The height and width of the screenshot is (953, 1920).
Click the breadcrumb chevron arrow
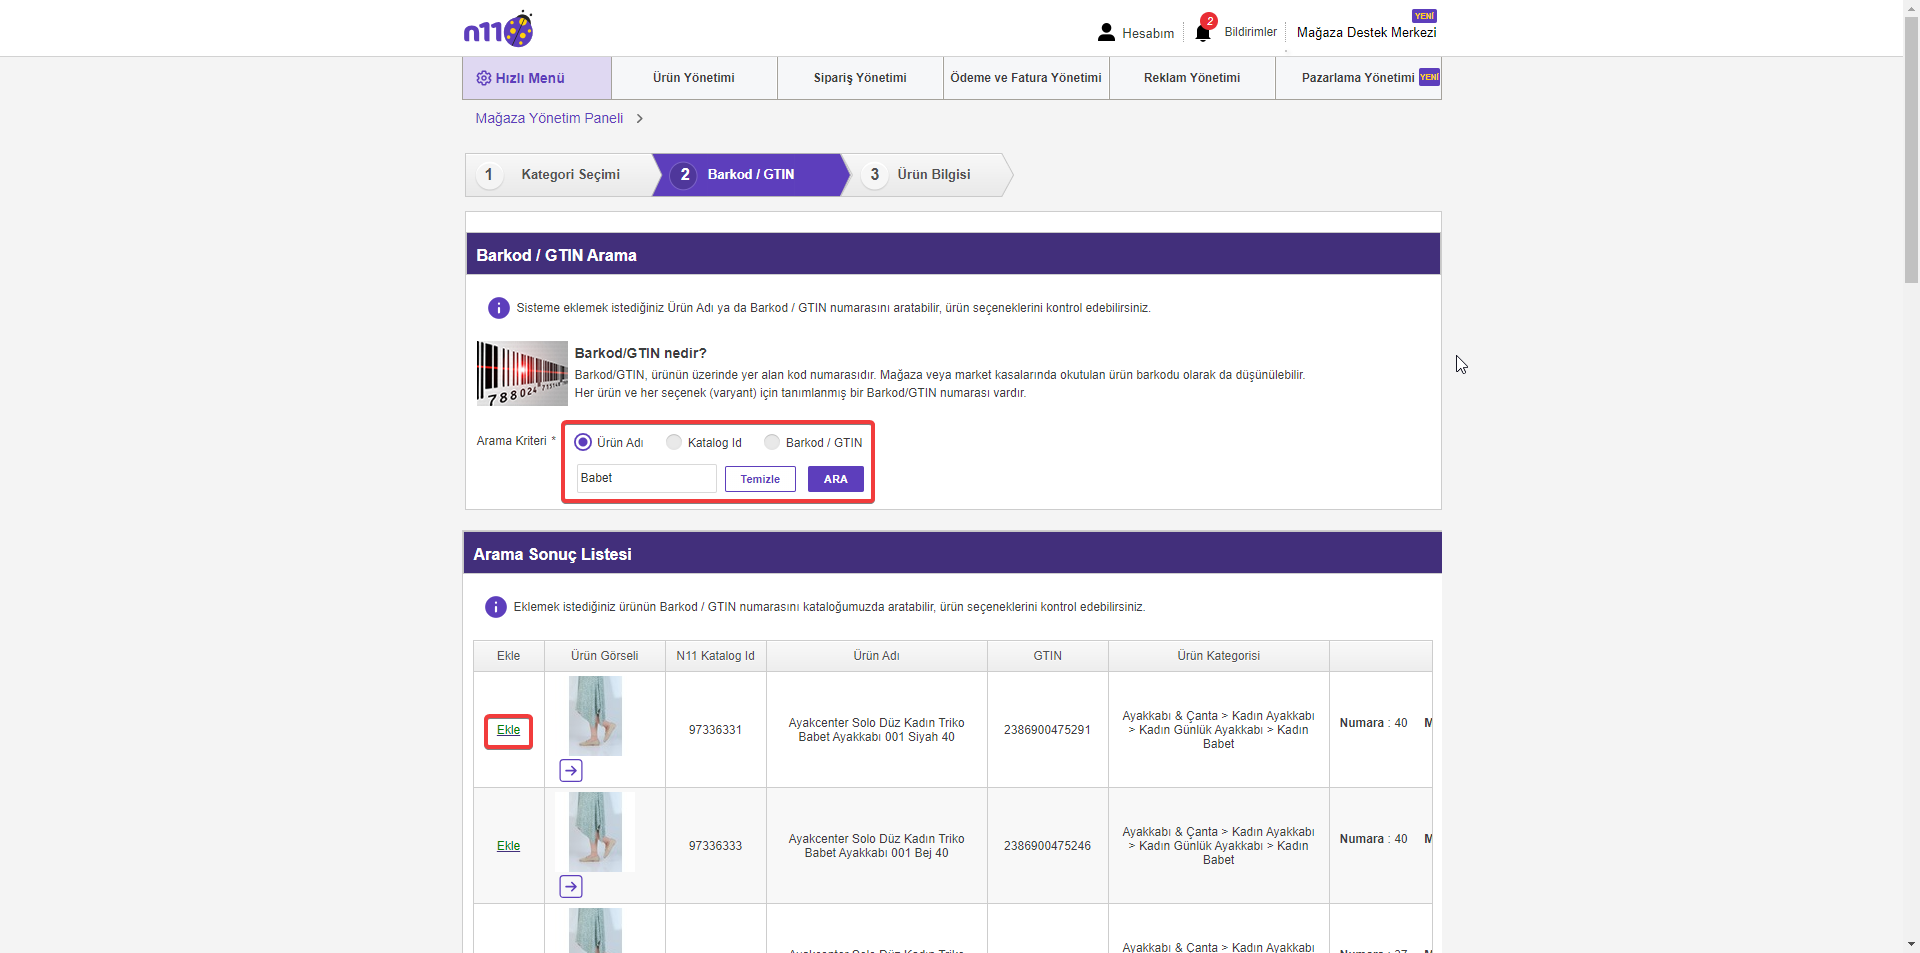click(640, 119)
